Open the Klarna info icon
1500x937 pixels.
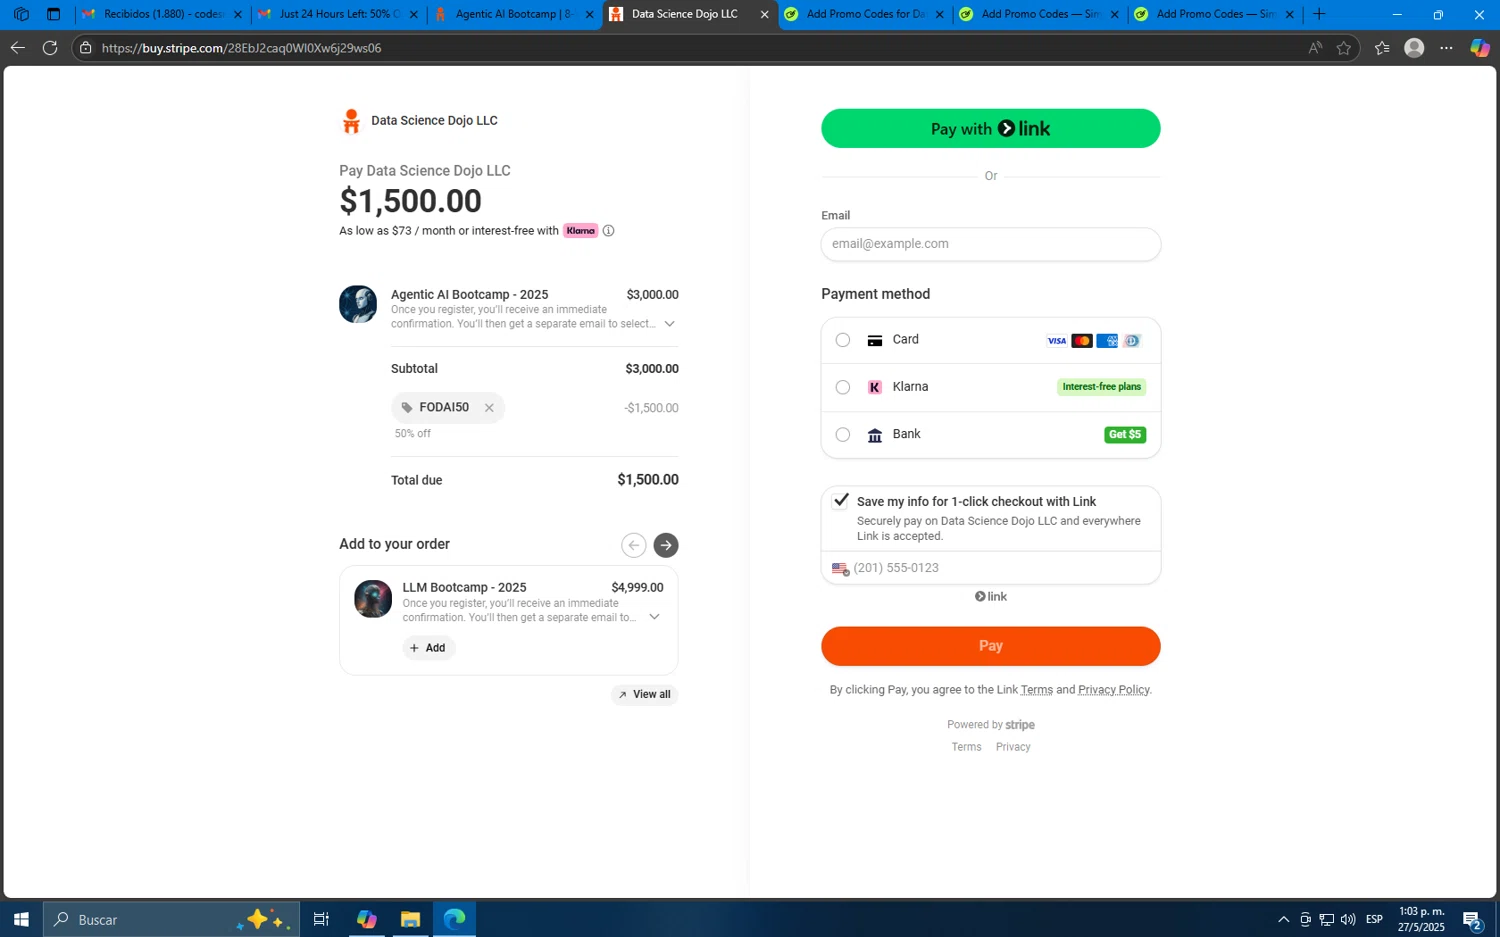tap(608, 231)
